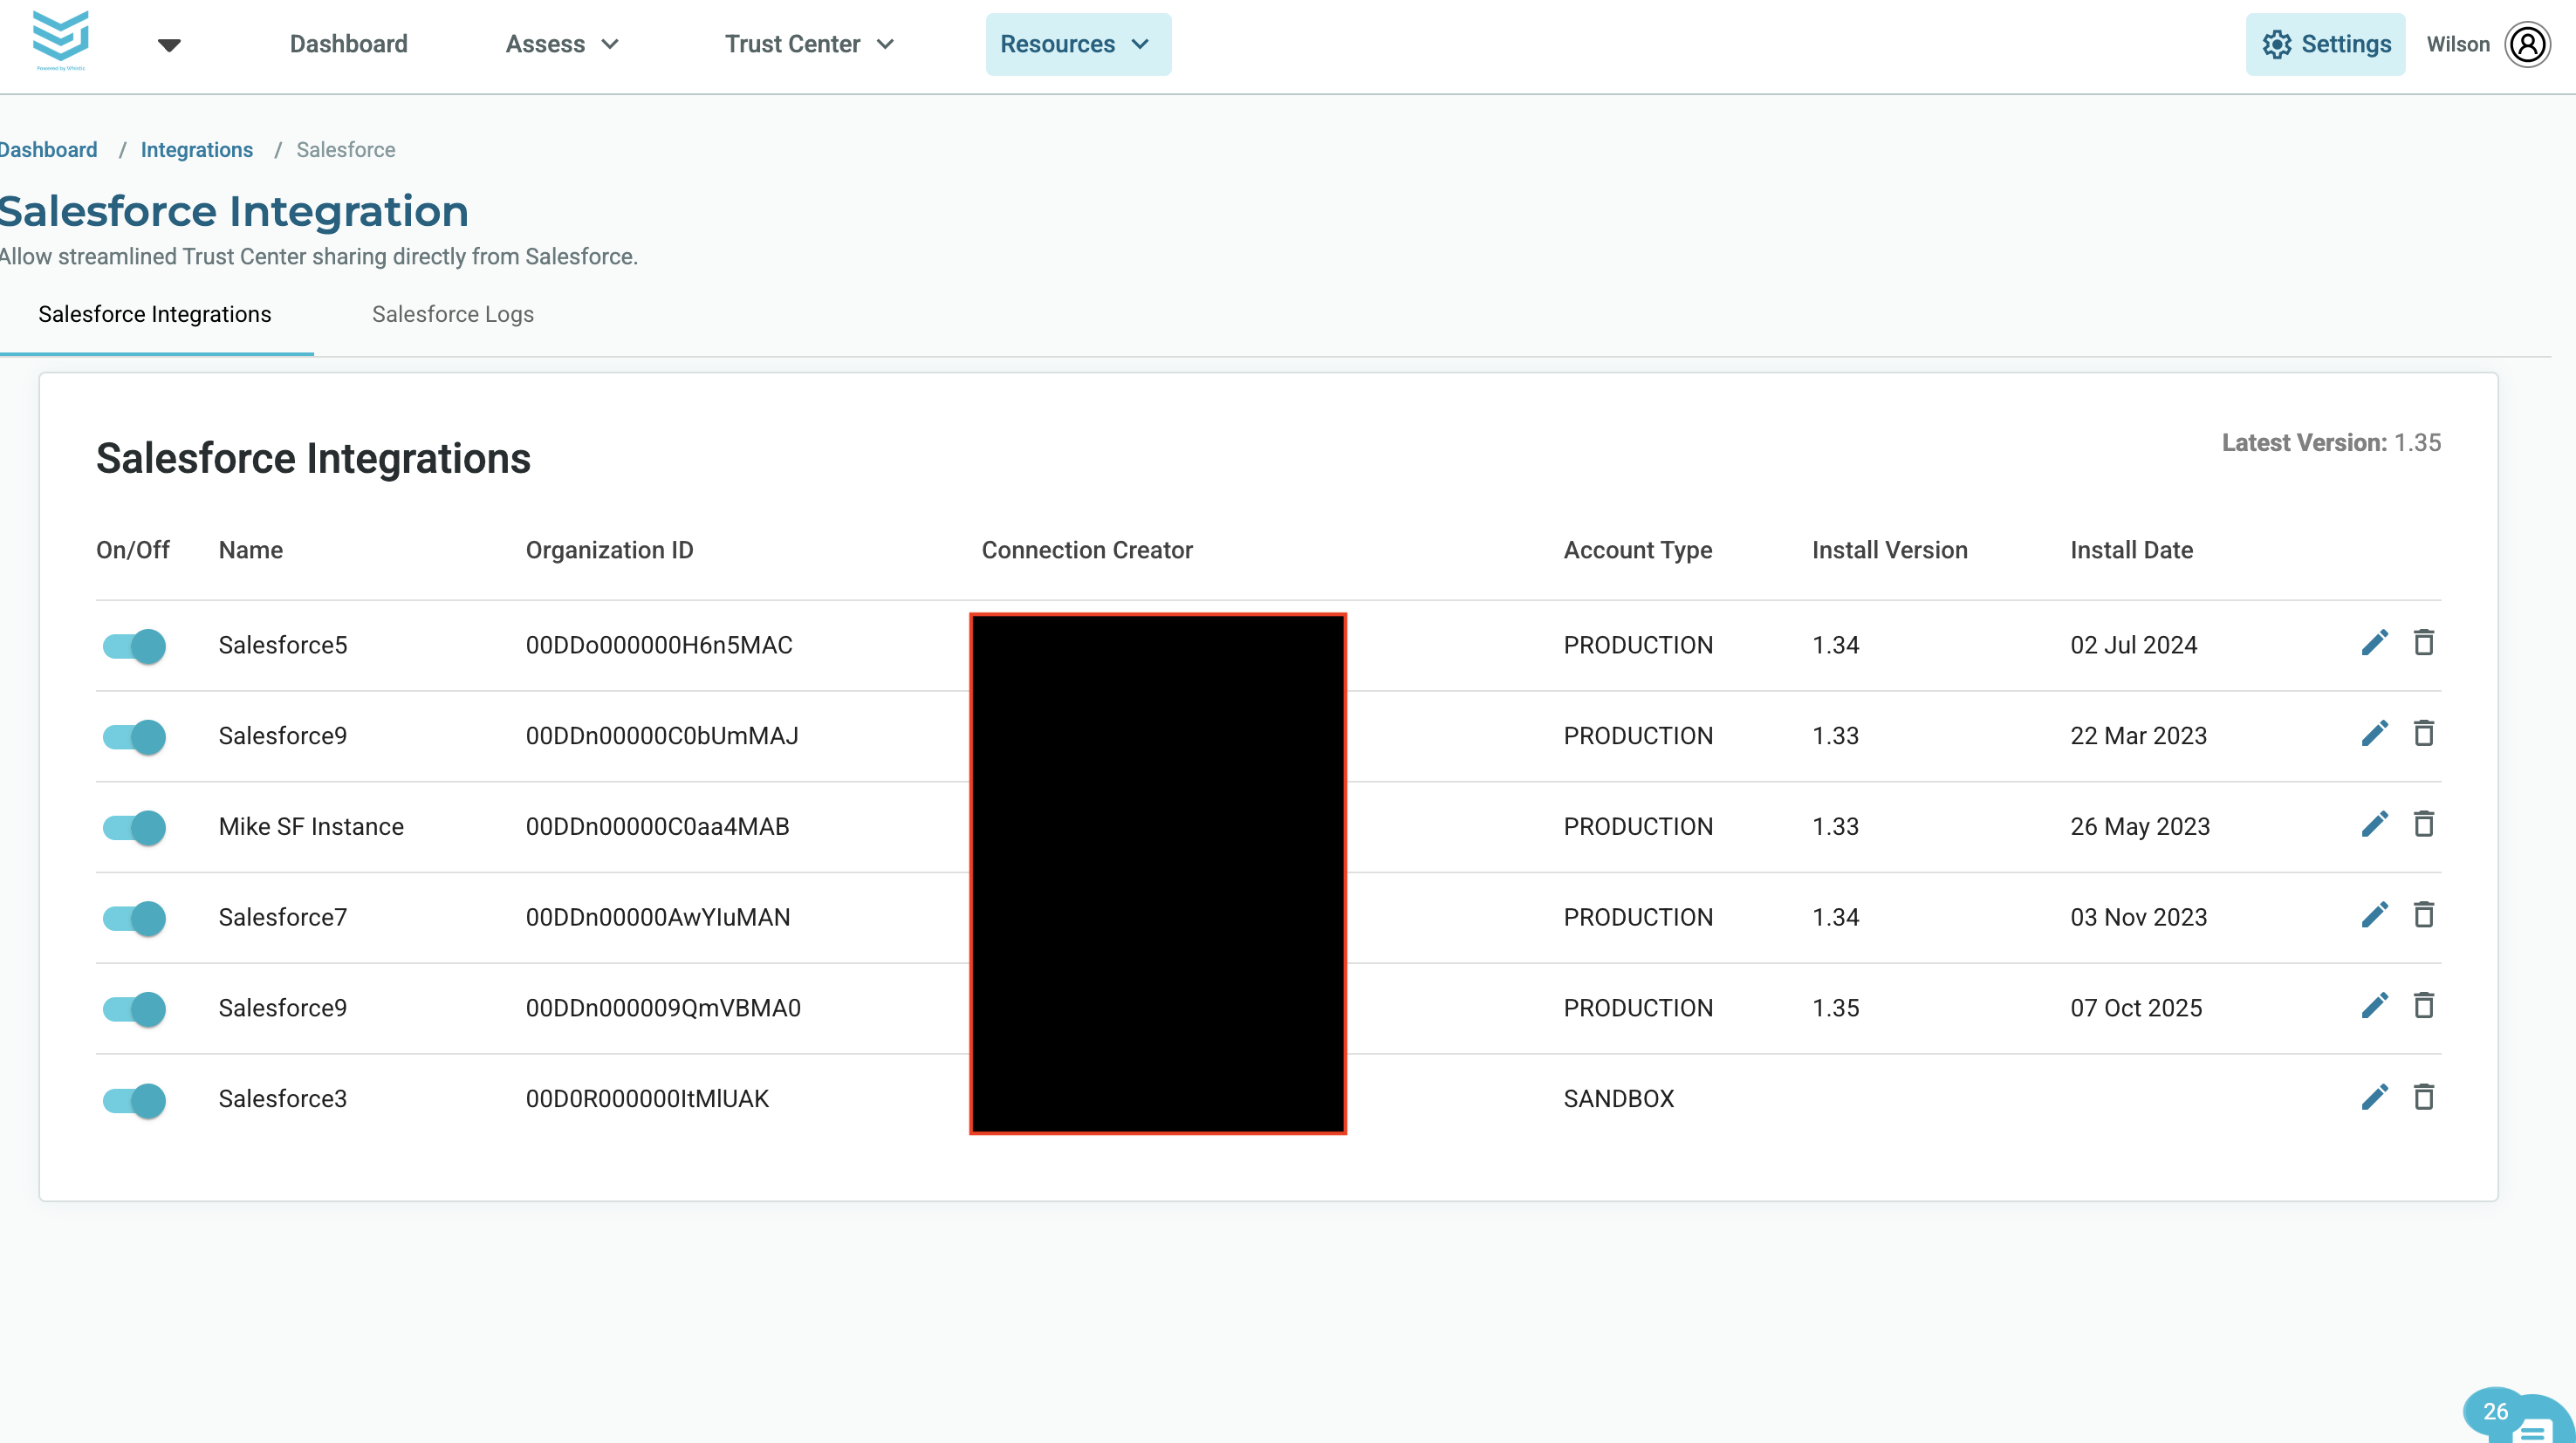Open Wilson's user profile avatar
Screen dimensions: 2576x1443
pos(2527,44)
